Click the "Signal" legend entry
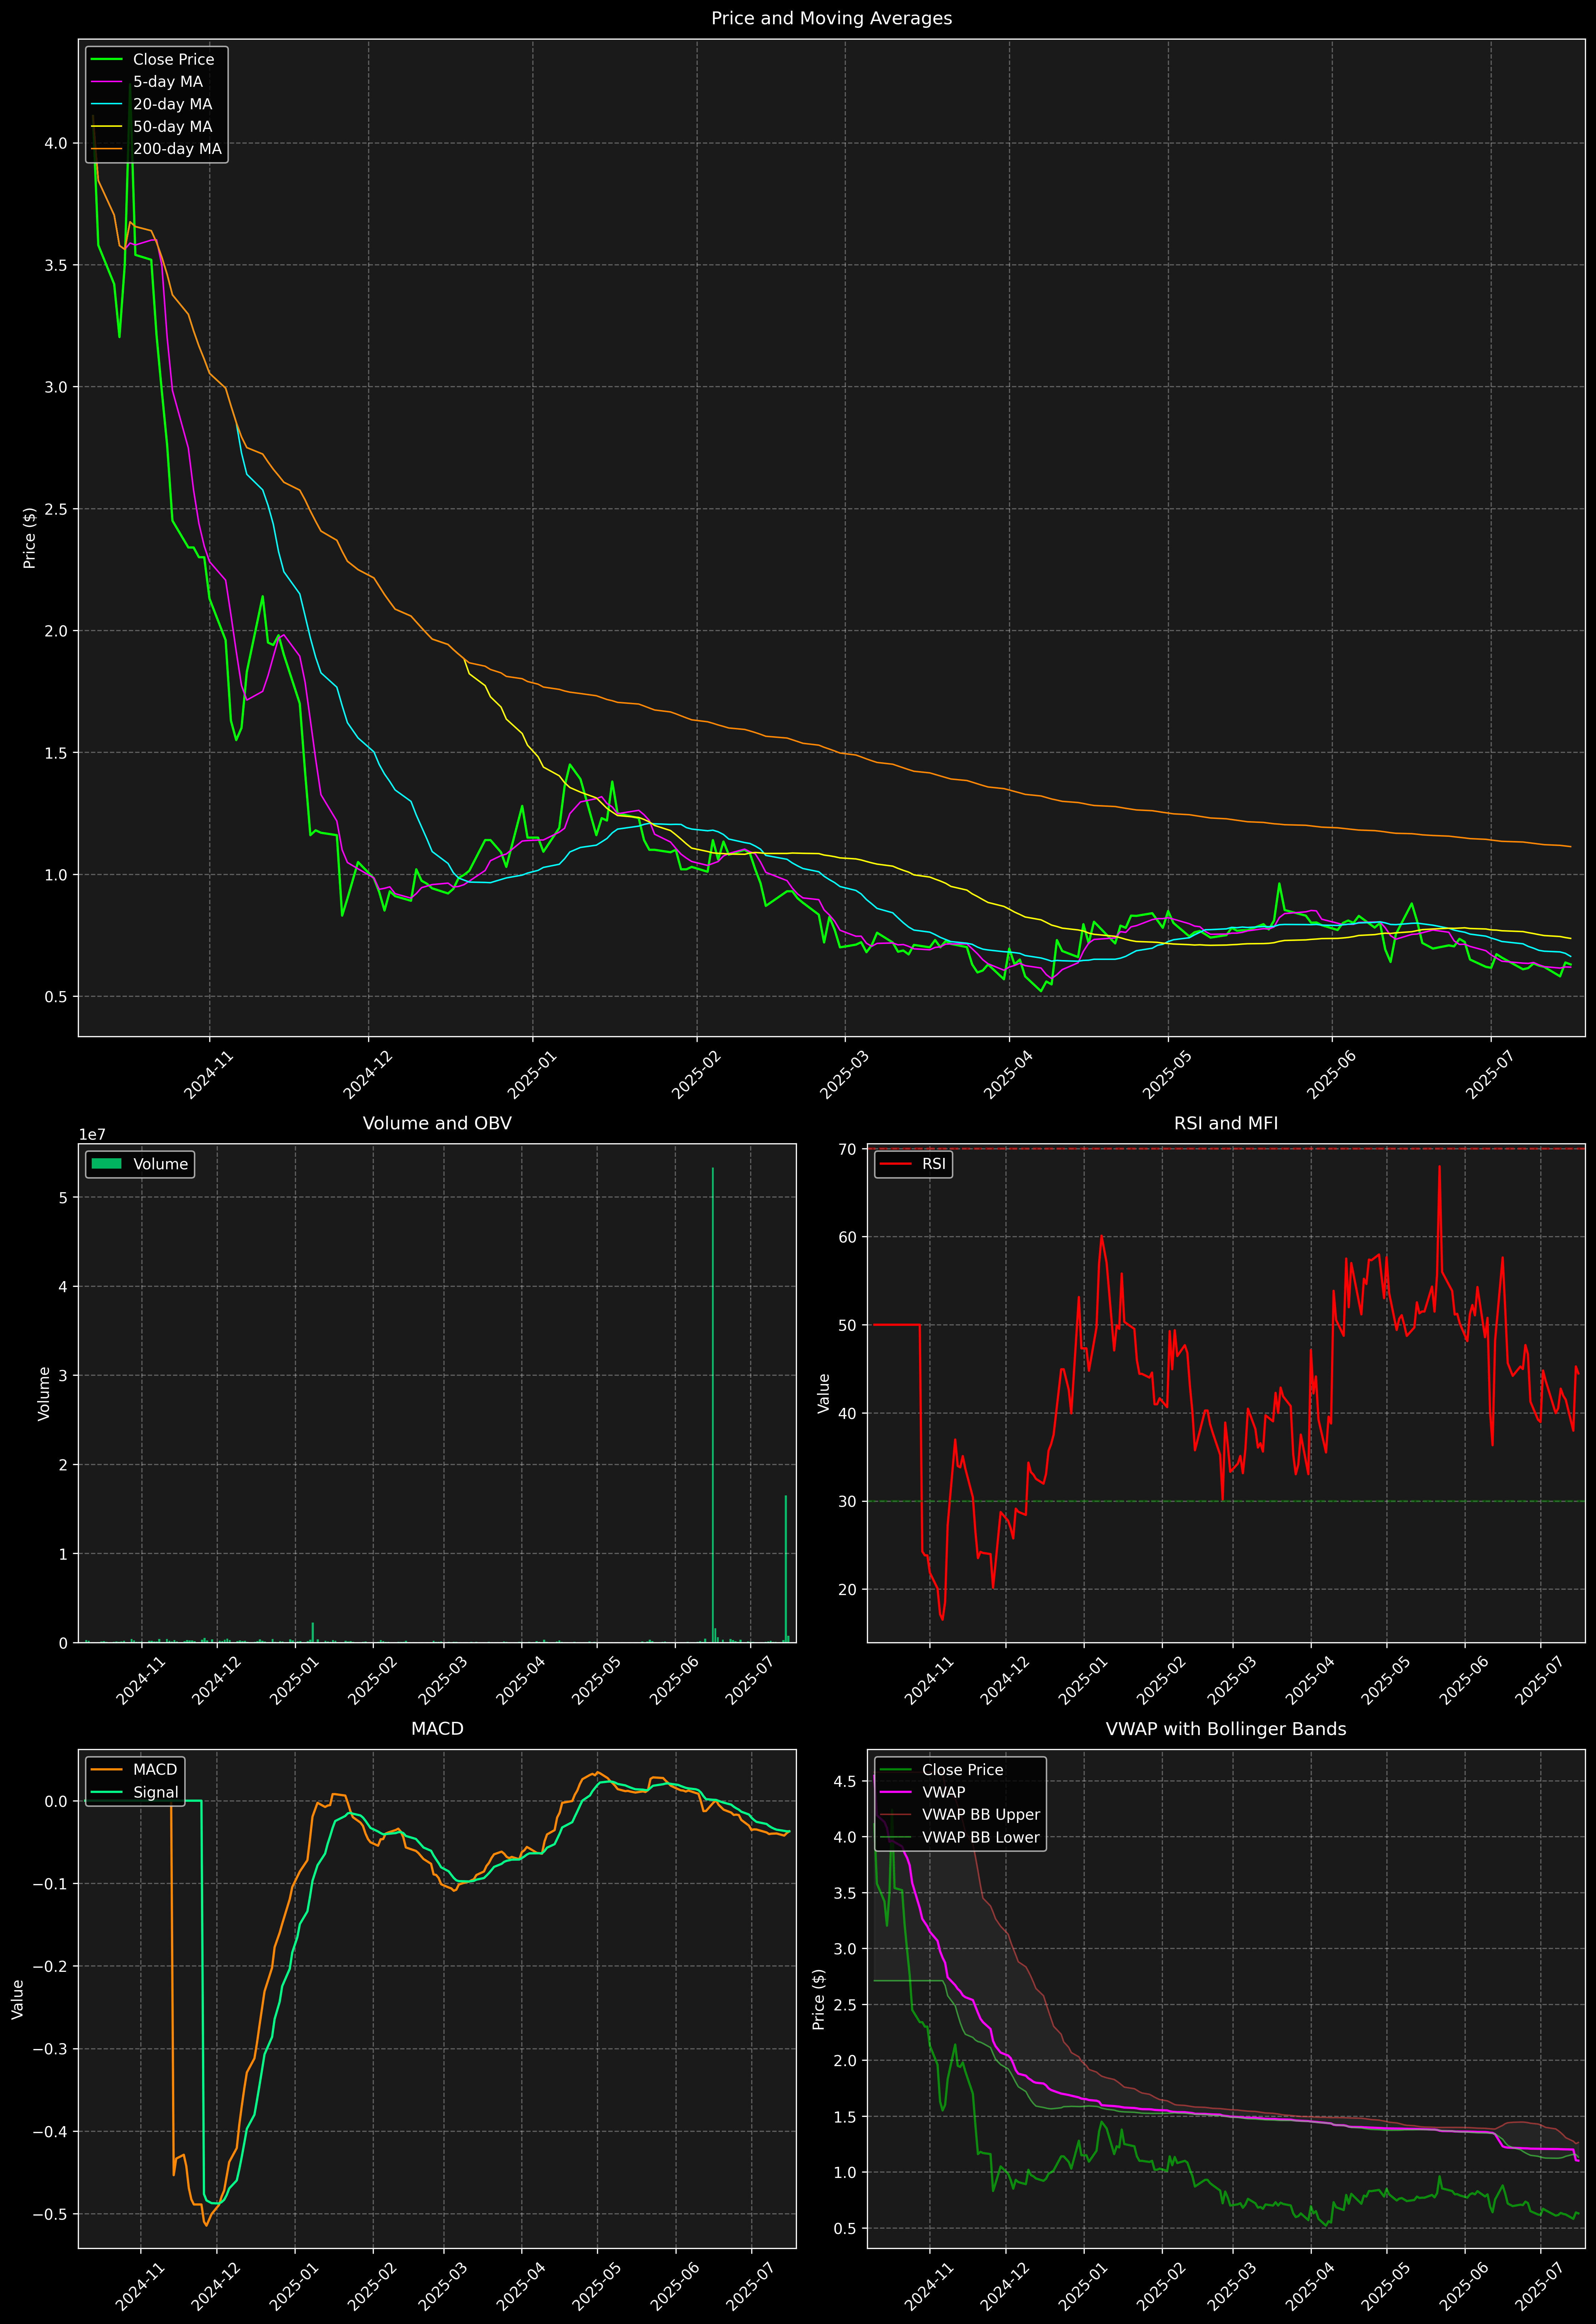1596x2324 pixels. coord(156,1792)
